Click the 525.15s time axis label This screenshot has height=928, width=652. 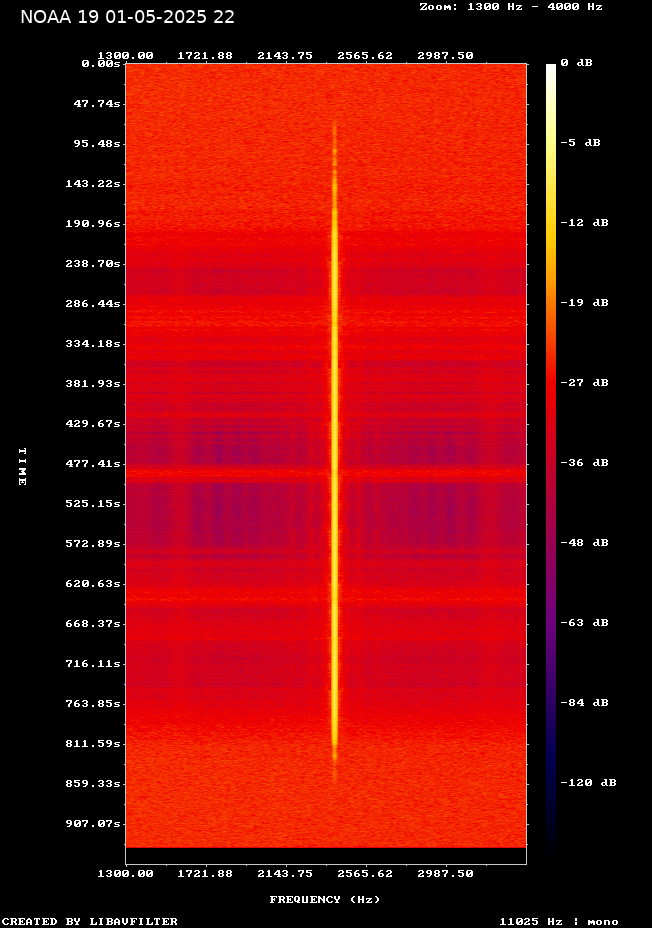93,504
